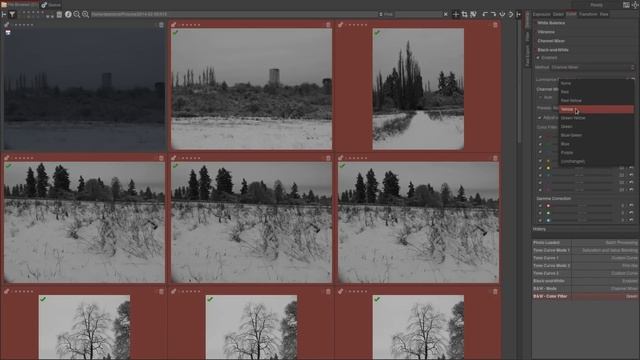Screen dimensions: 640x360
Task: Choose Blue-Green from color filter list
Action: click(x=596, y=135)
